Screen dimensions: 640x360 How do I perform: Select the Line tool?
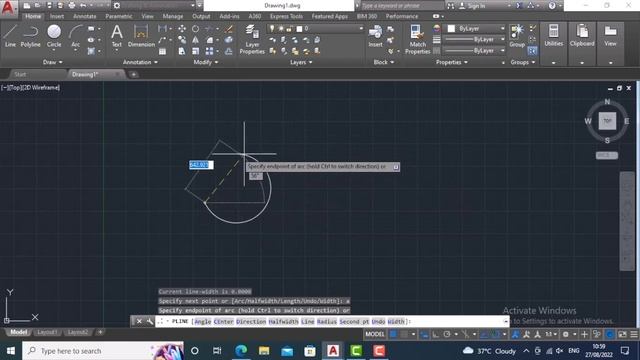coord(10,36)
